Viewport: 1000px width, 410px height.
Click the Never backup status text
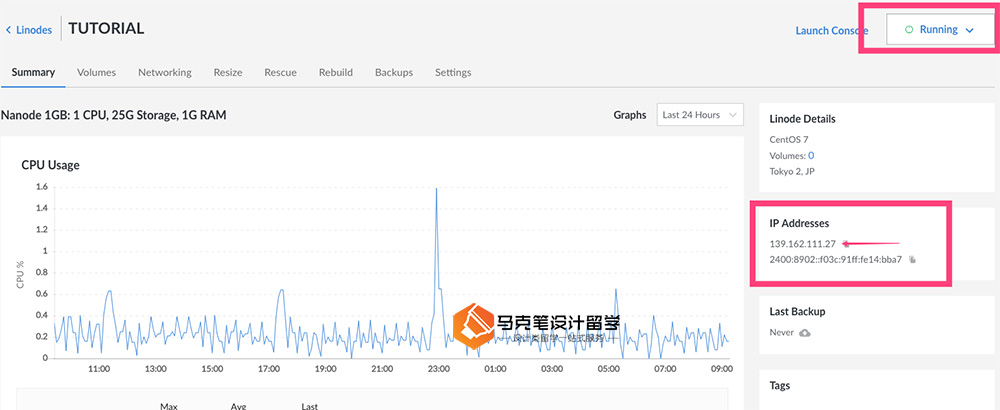(x=782, y=333)
